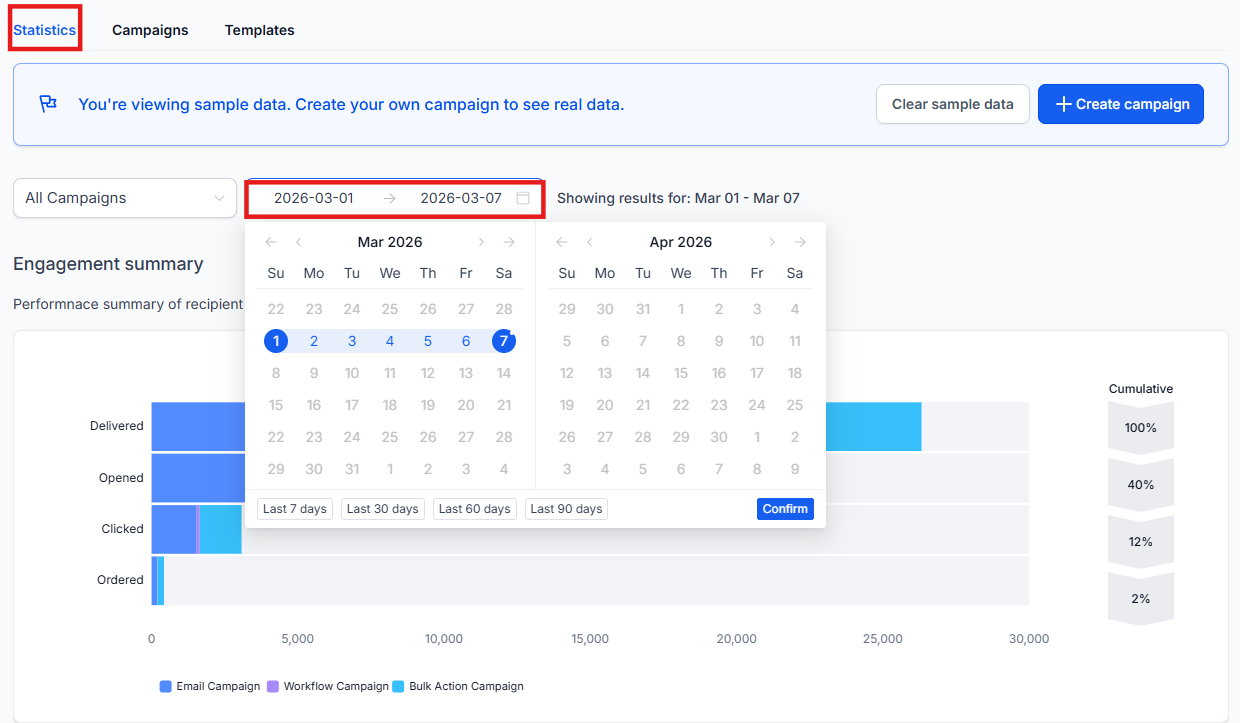Click the flag icon in sample data banner
The width and height of the screenshot is (1240, 723).
tap(48, 104)
